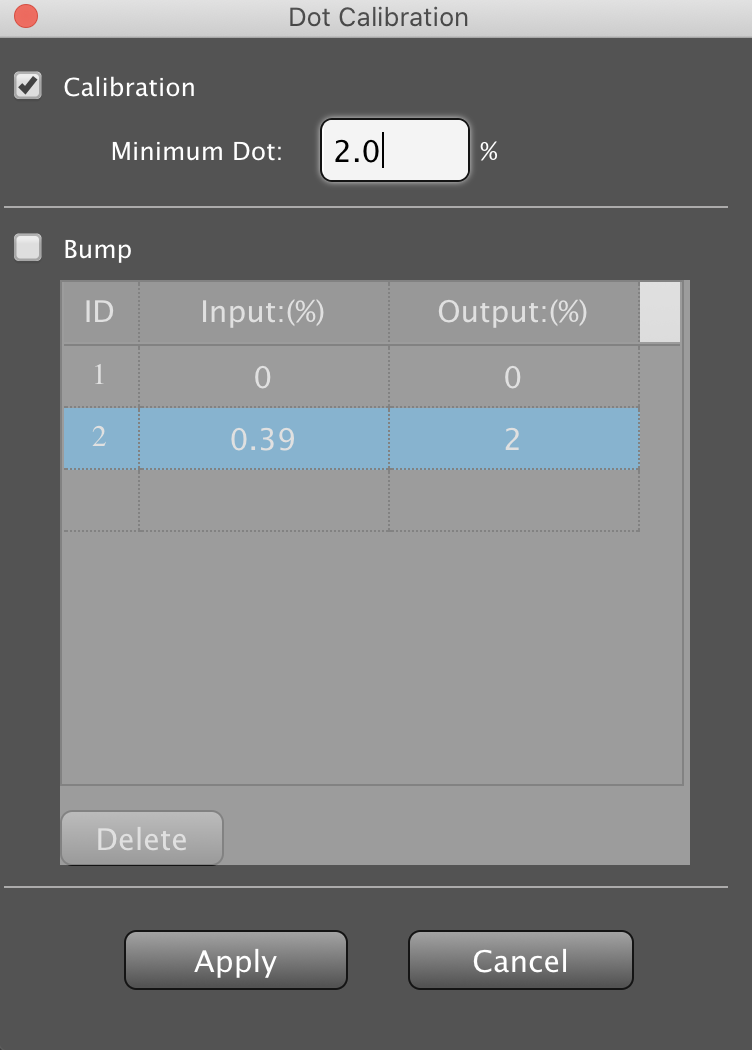Click the Input:(%) column header

263,312
